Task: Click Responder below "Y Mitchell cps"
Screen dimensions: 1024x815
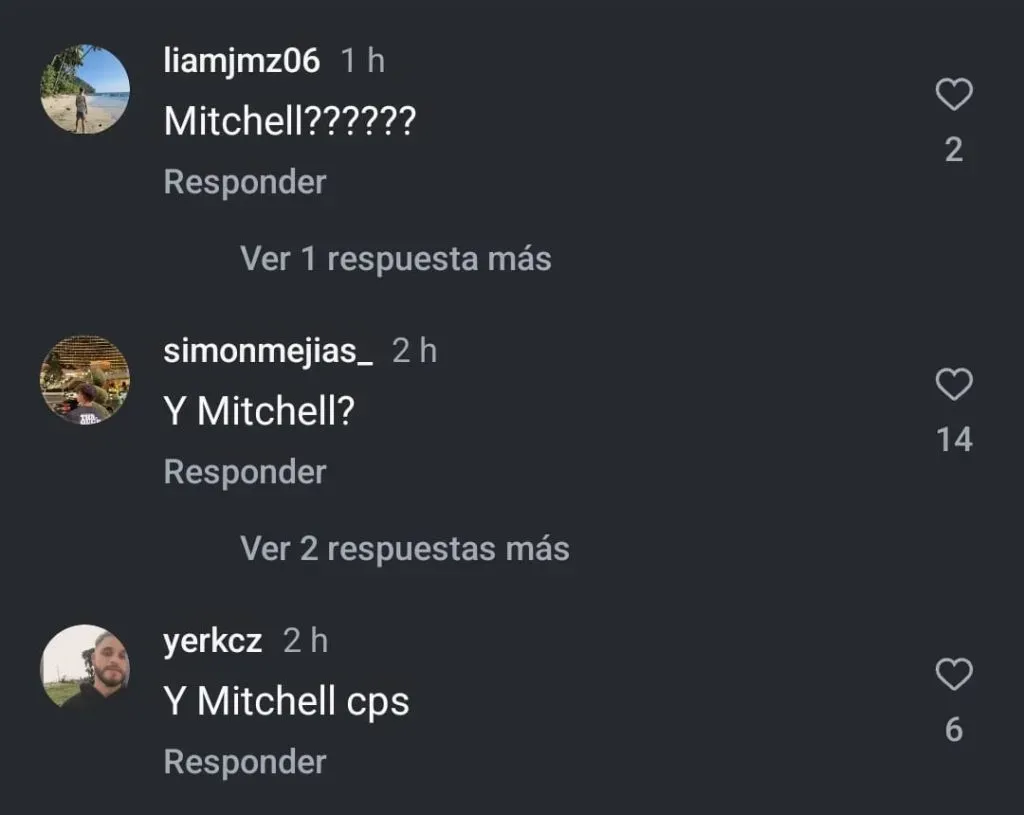Action: (245, 761)
